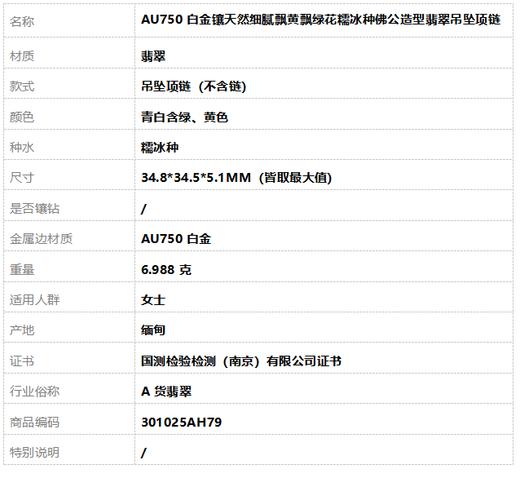Click the 商品编码 label
Viewport: 520px width, 478px height.
coord(34,422)
